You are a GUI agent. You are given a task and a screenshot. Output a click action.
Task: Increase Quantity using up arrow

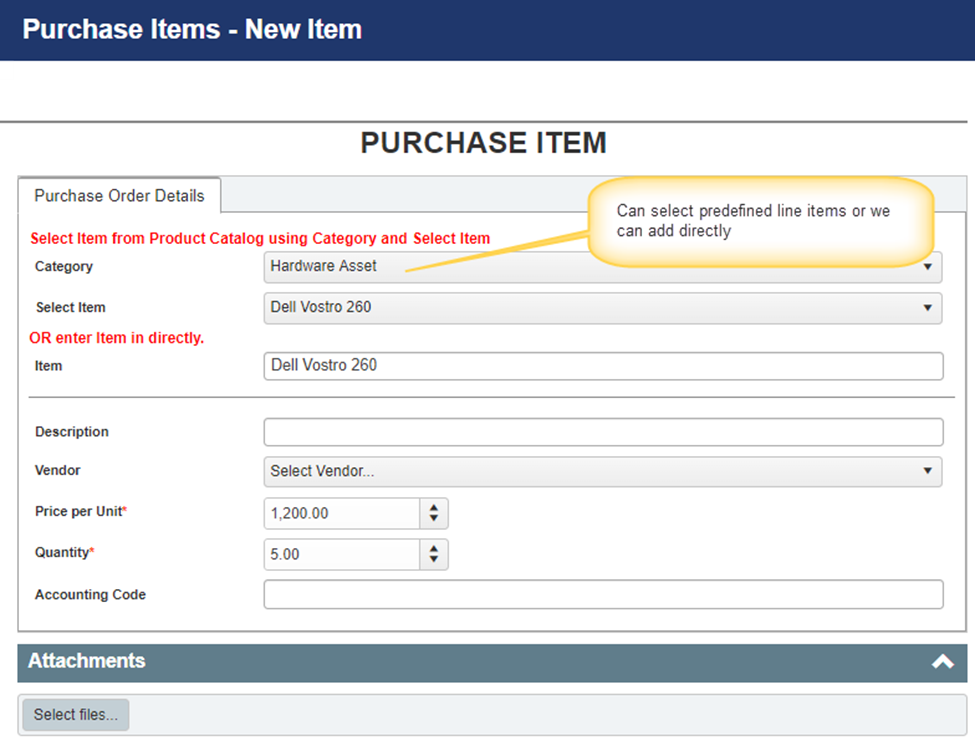tap(433, 549)
